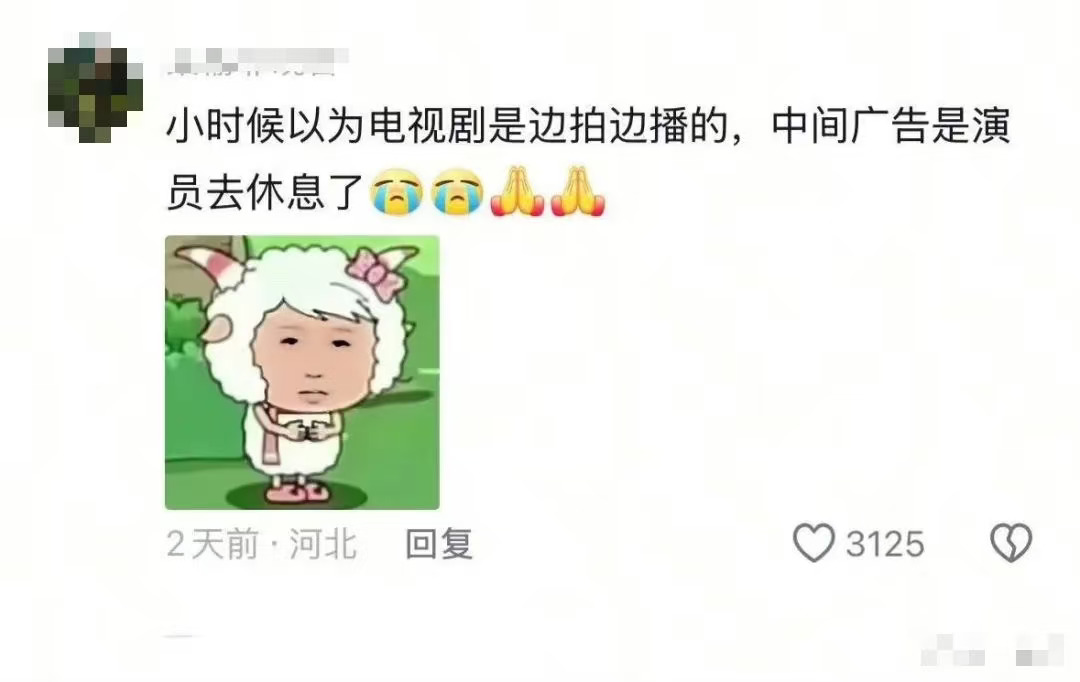
Task: Tap the 河北 location label
Action: click(323, 544)
